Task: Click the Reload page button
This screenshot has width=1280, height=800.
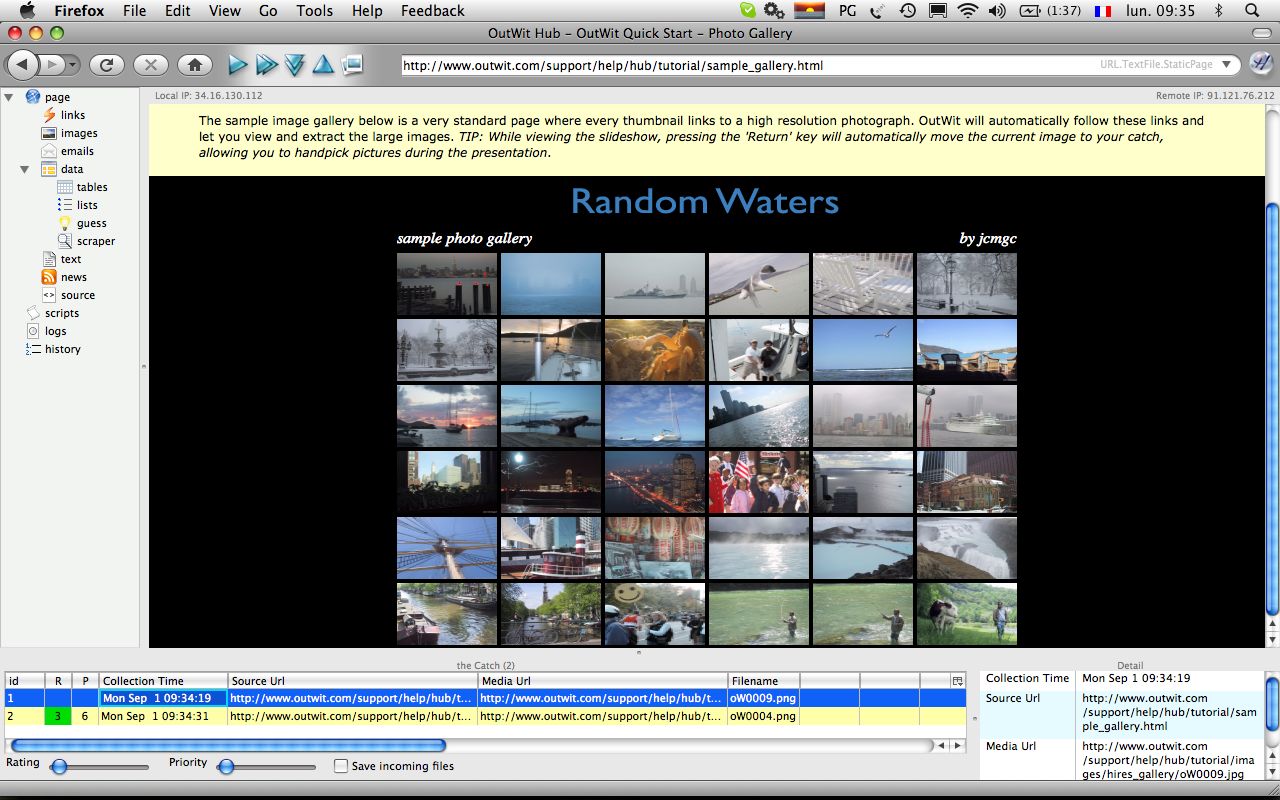Action: (106, 65)
